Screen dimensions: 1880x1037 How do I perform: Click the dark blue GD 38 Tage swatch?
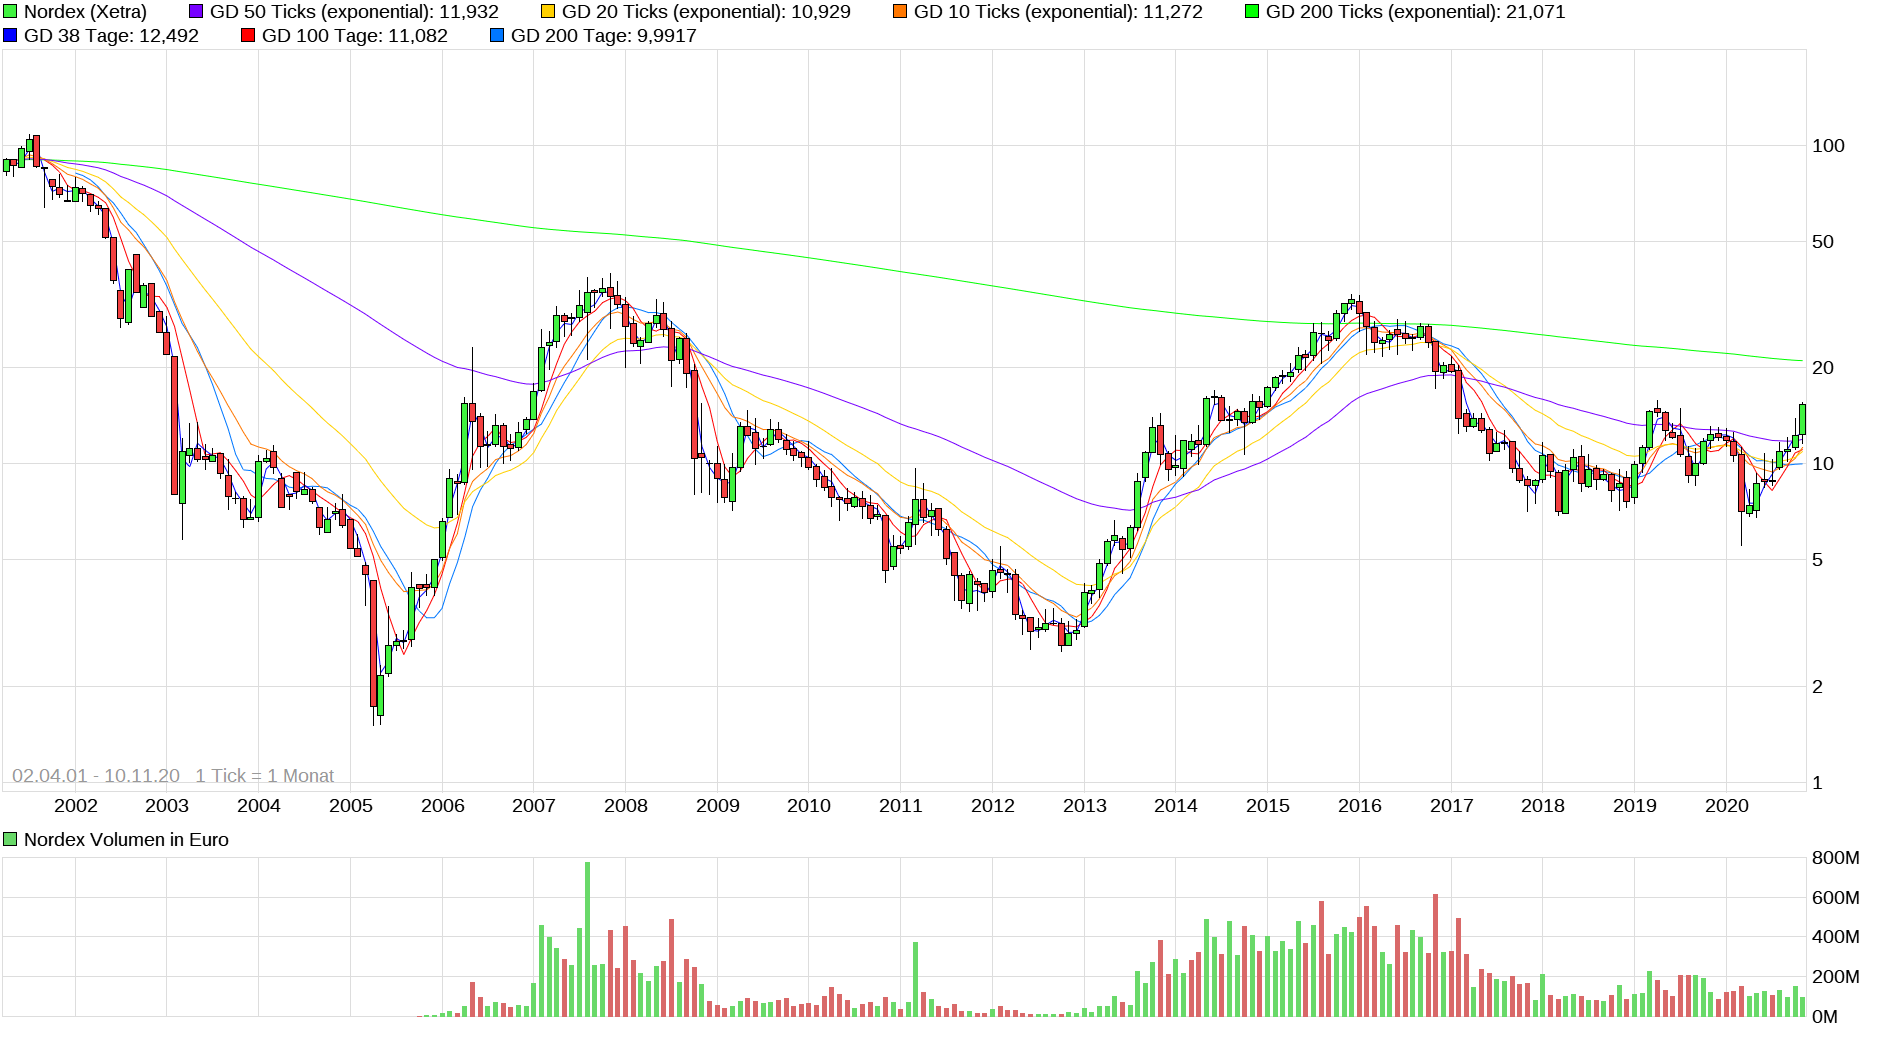click(10, 36)
